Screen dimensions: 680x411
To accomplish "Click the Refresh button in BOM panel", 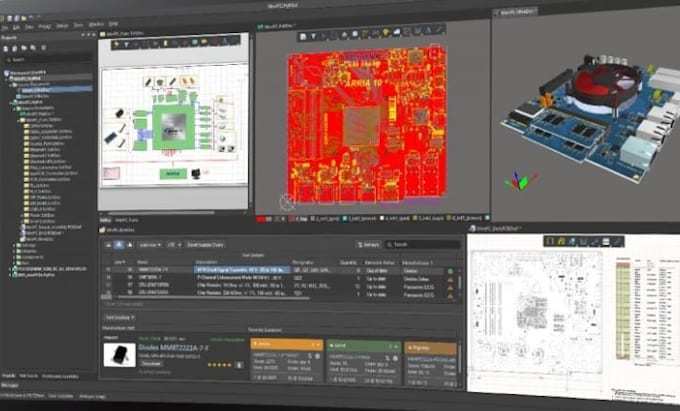I will pos(368,245).
